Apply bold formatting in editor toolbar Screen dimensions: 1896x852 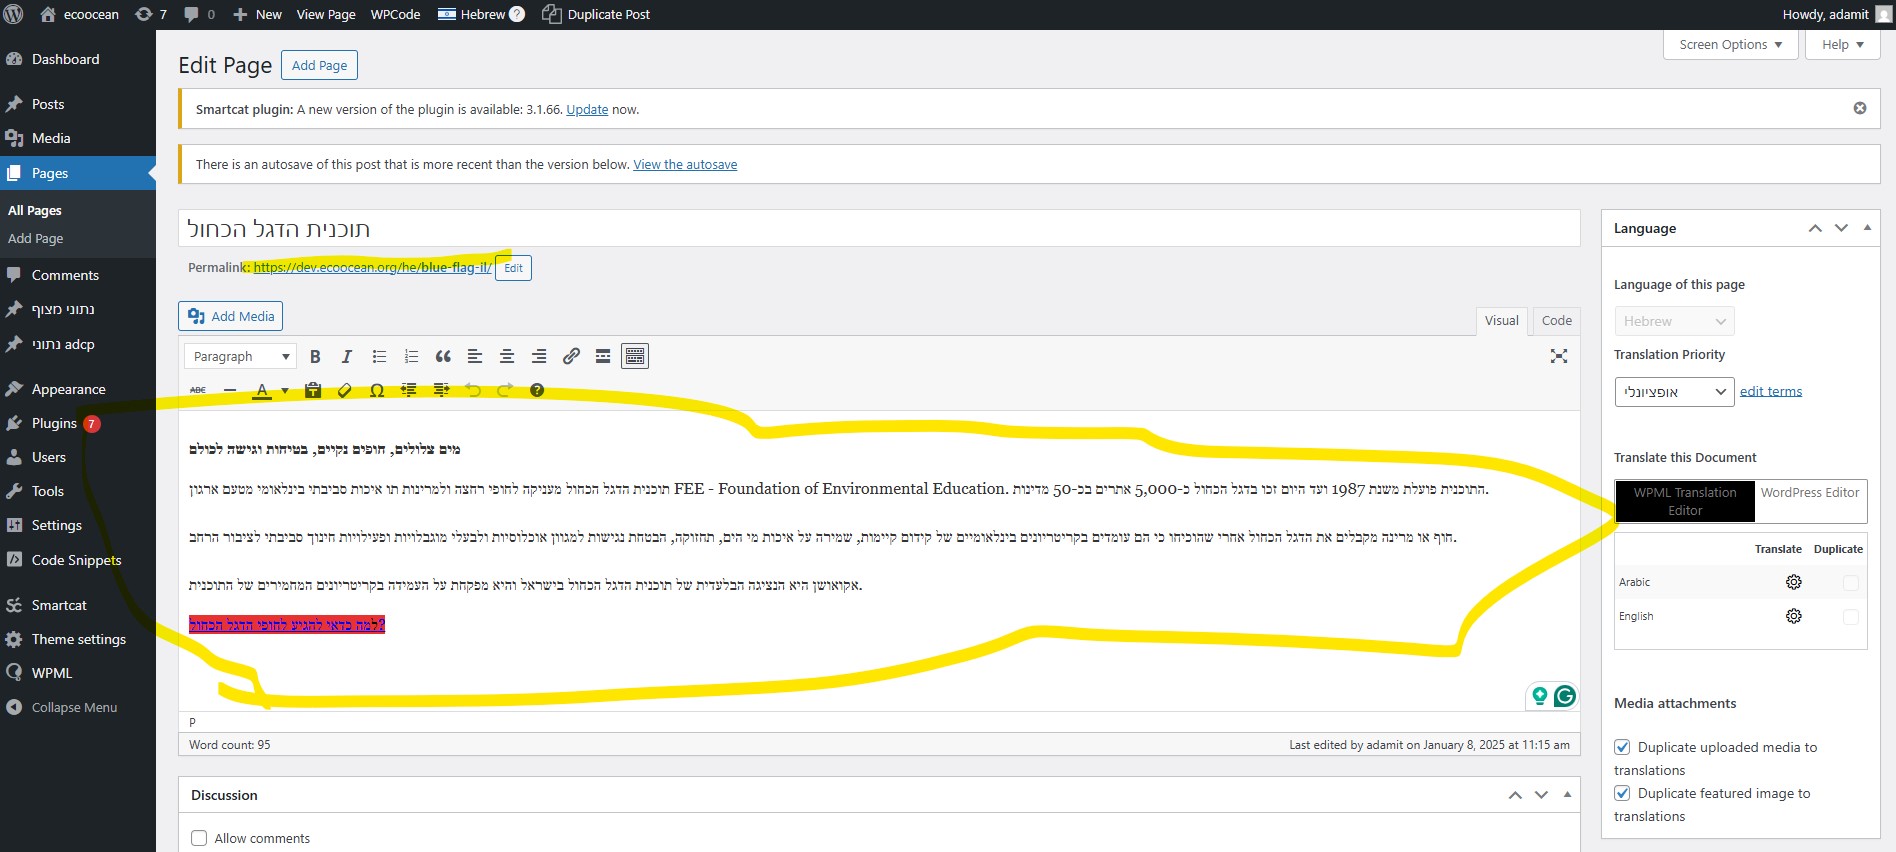pos(315,356)
